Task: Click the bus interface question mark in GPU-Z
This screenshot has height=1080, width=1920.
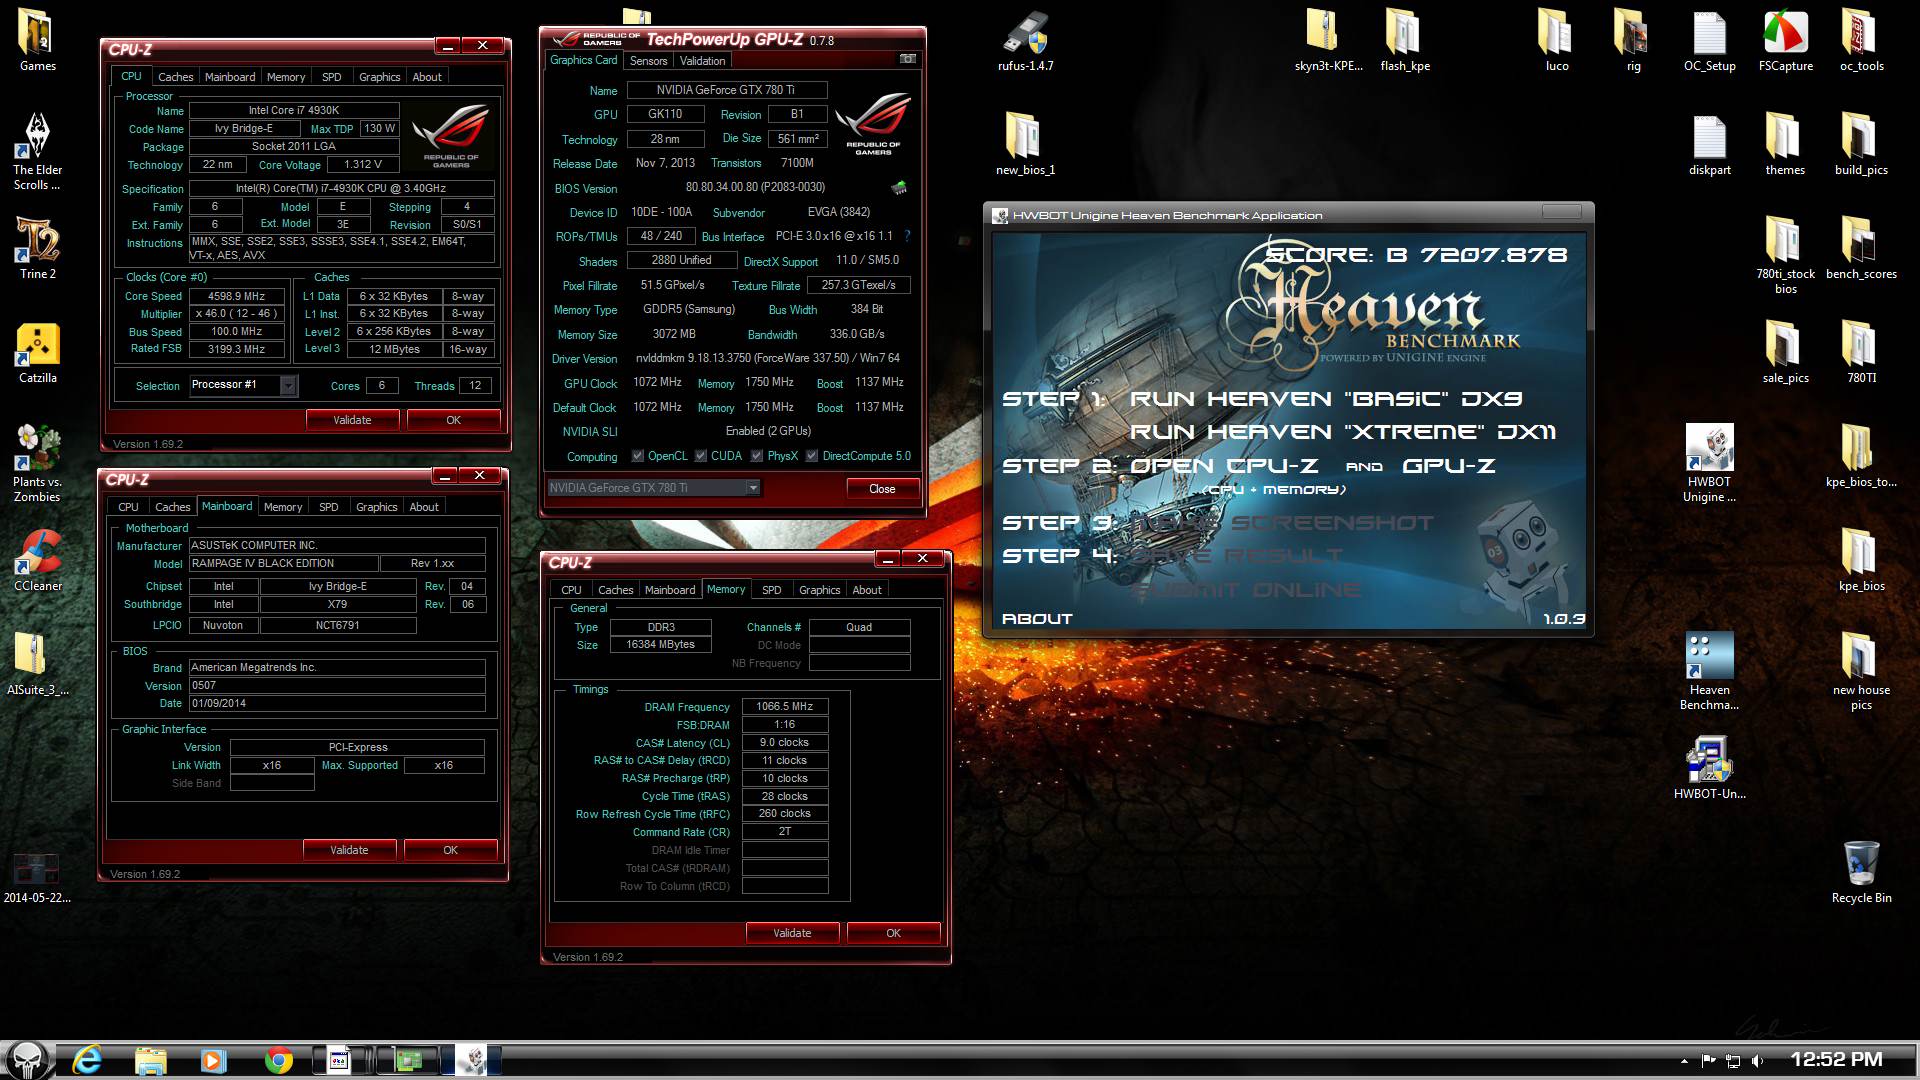Action: [x=907, y=236]
